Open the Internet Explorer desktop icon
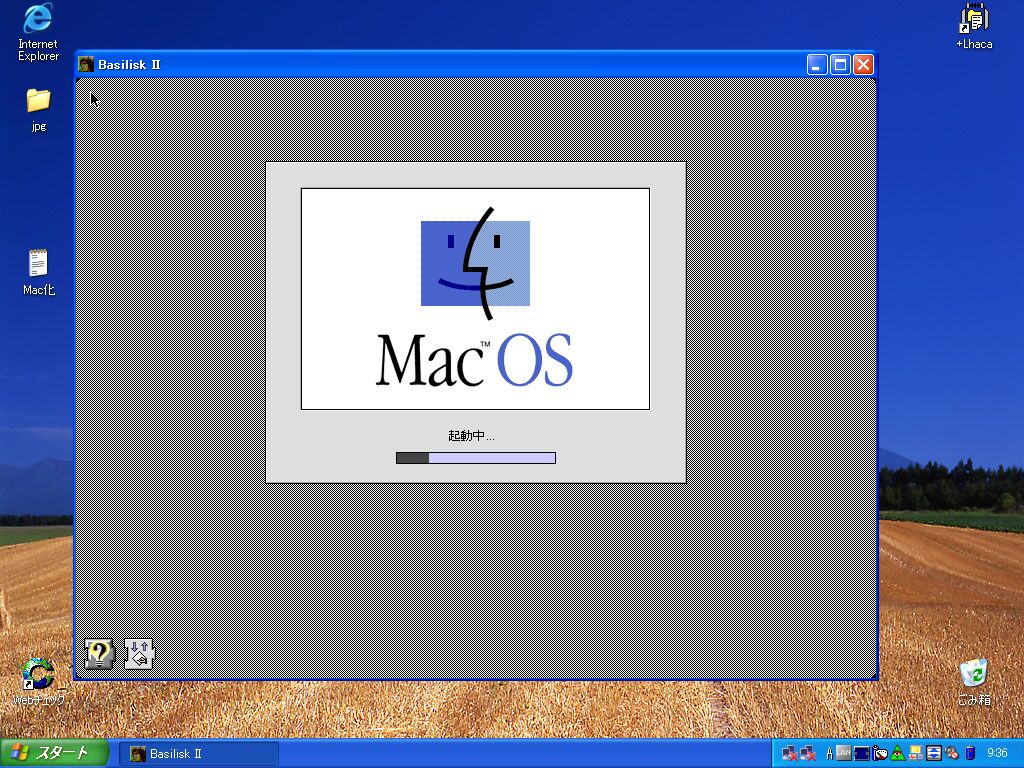The height and width of the screenshot is (768, 1024). point(38,33)
